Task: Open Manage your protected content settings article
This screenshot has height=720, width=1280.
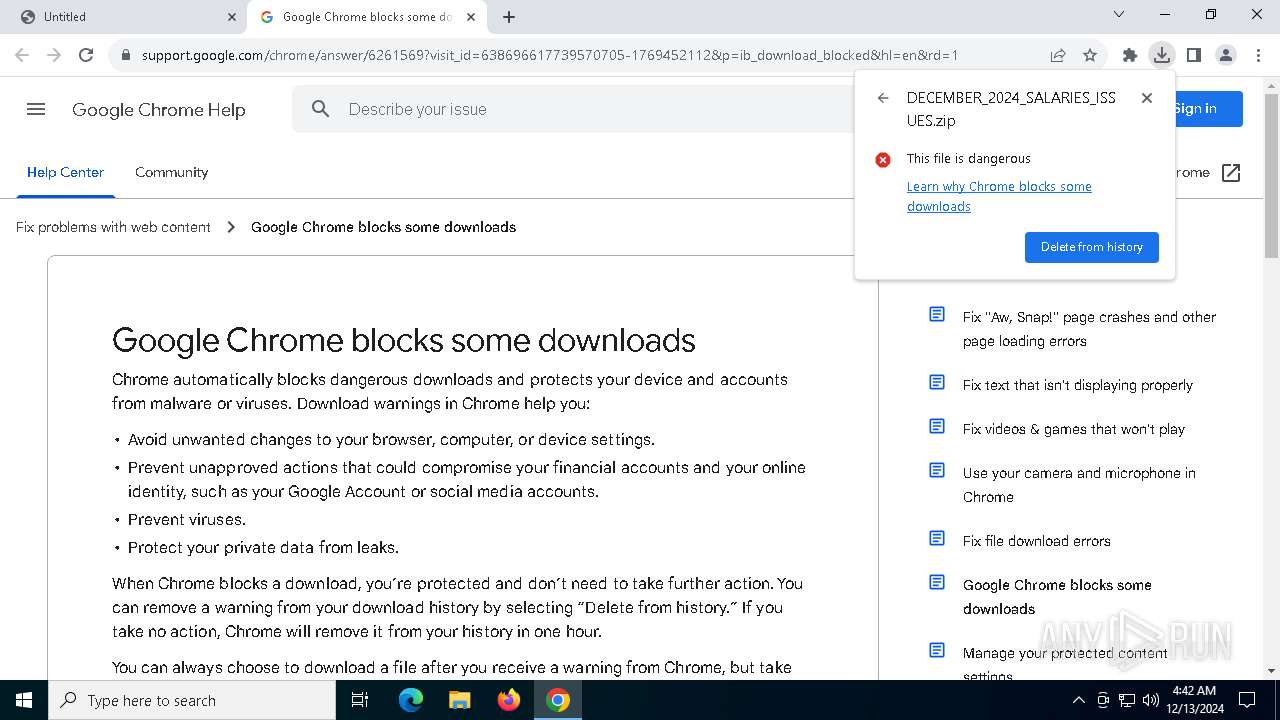Action: click(1065, 663)
